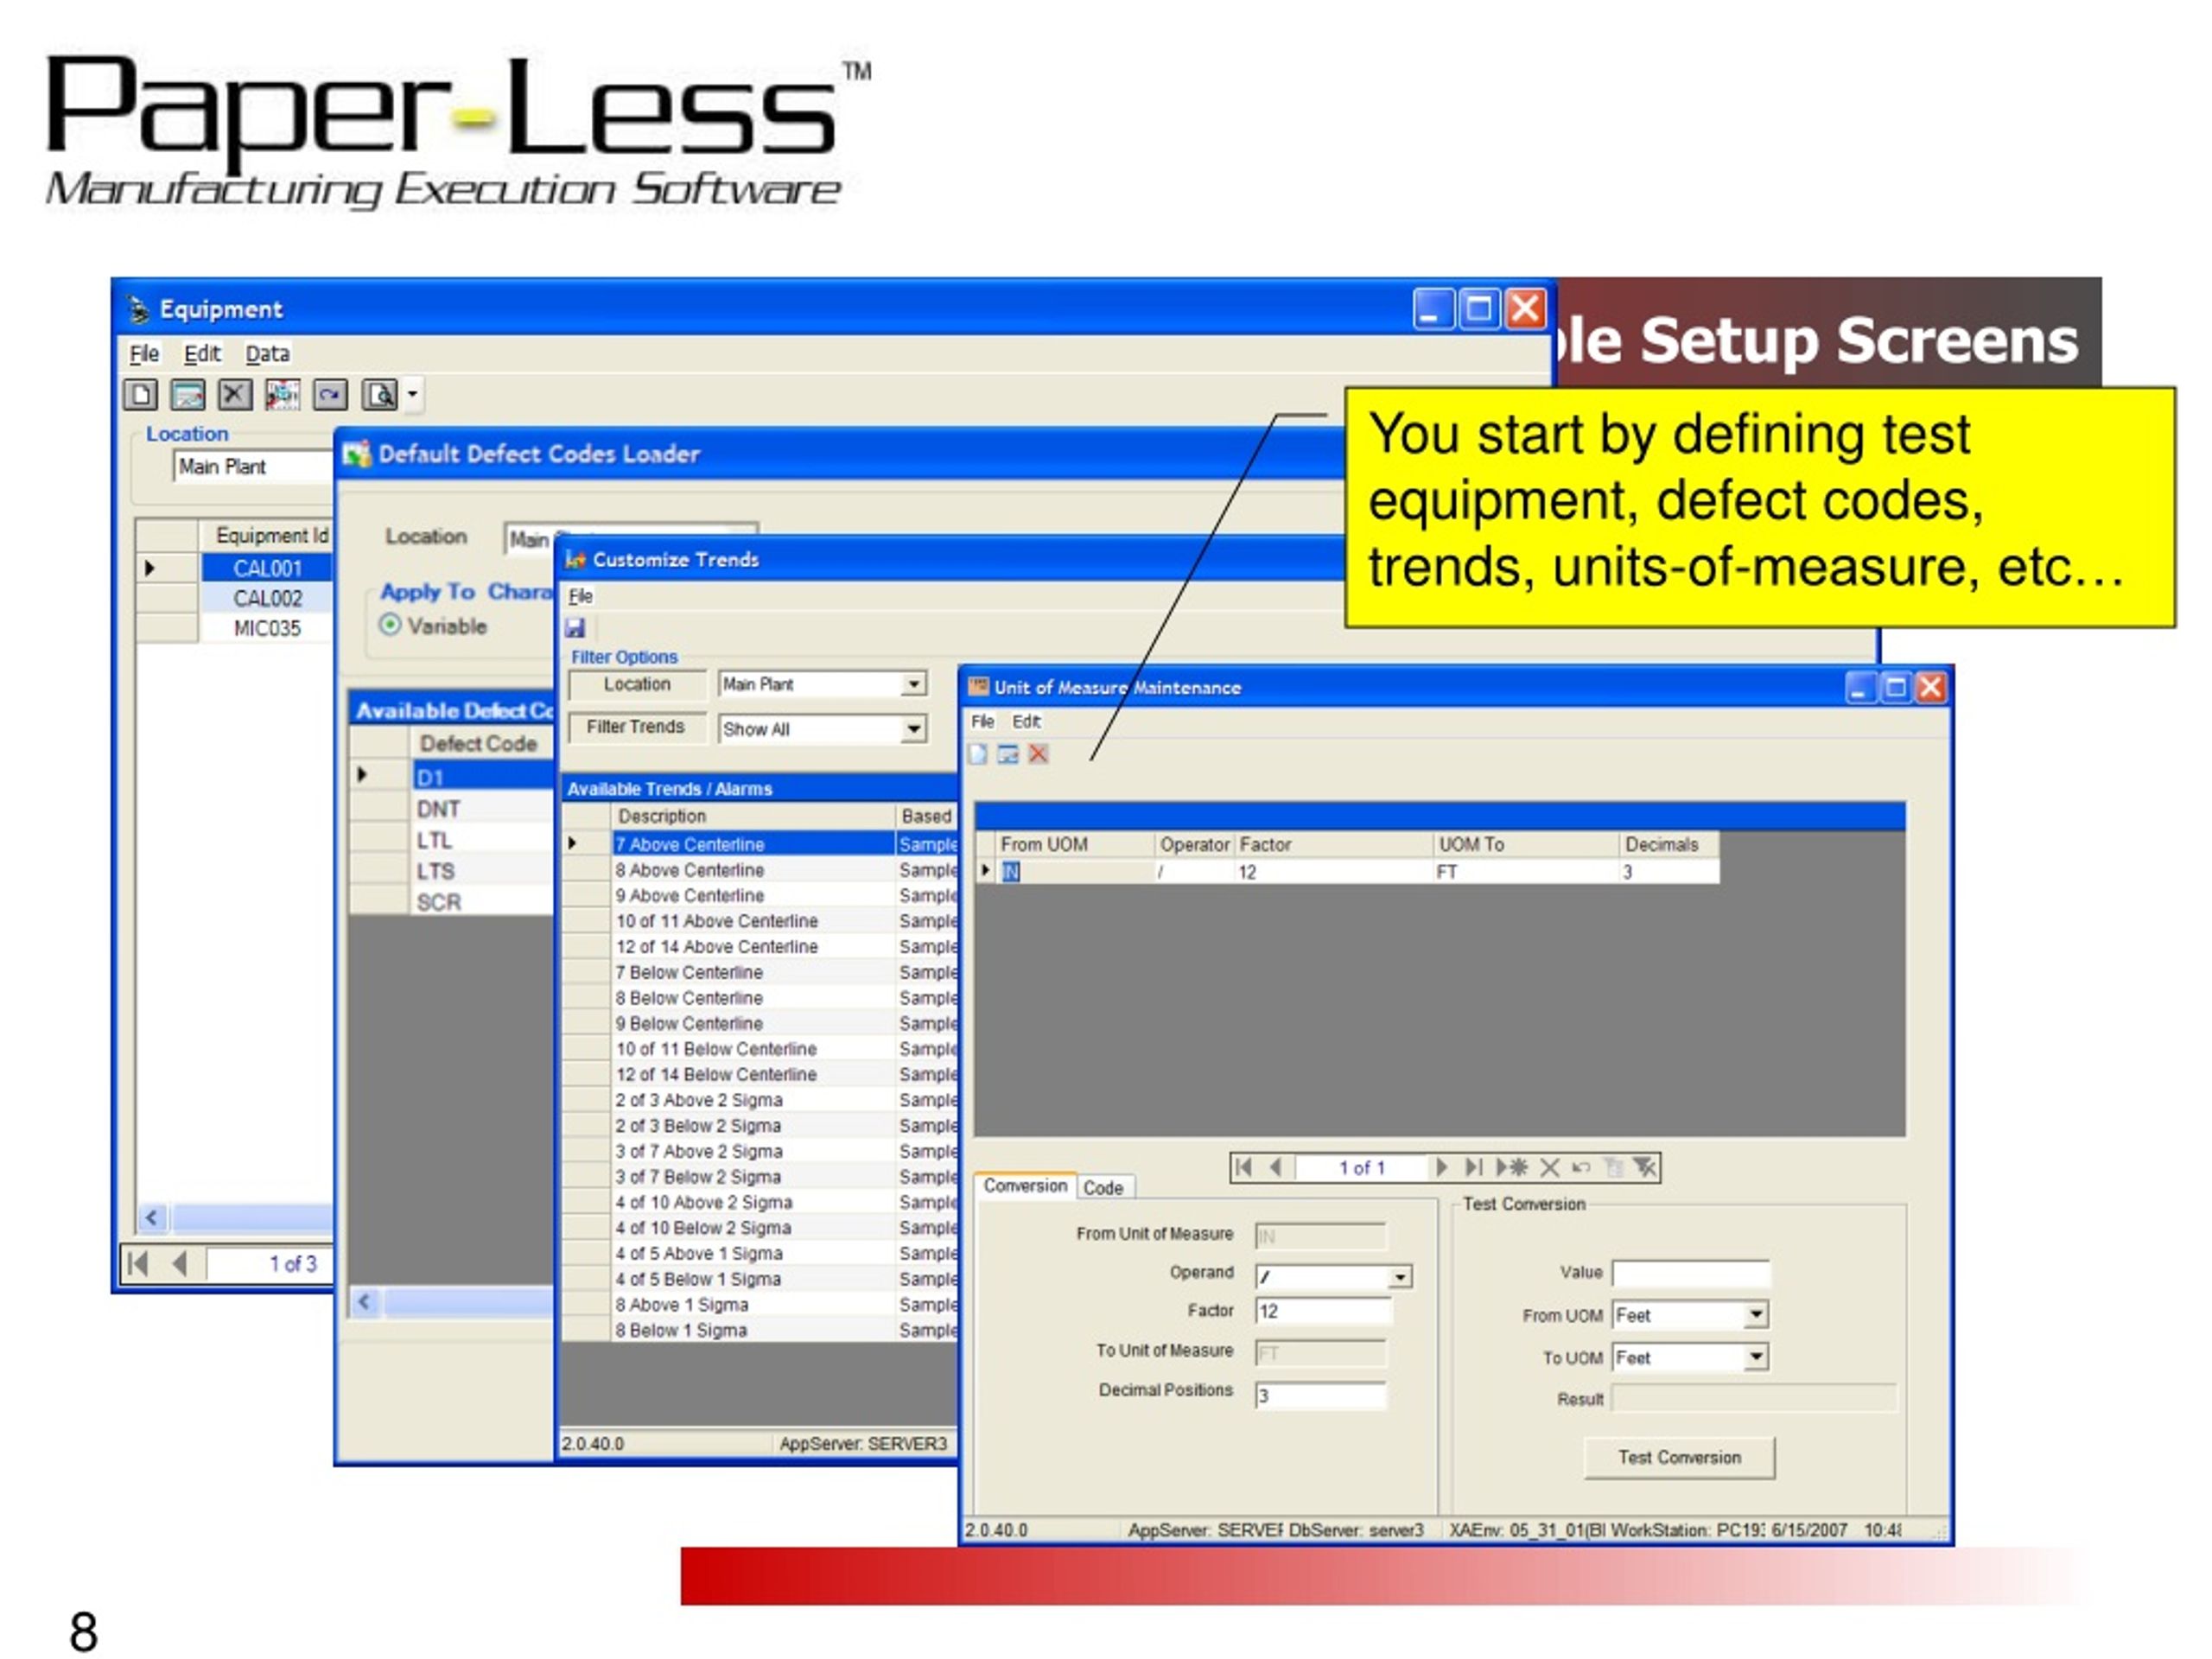The height and width of the screenshot is (1659, 2212).
Task: Click the delete X icon in Unit of Measure navigator
Action: coord(1550,1167)
